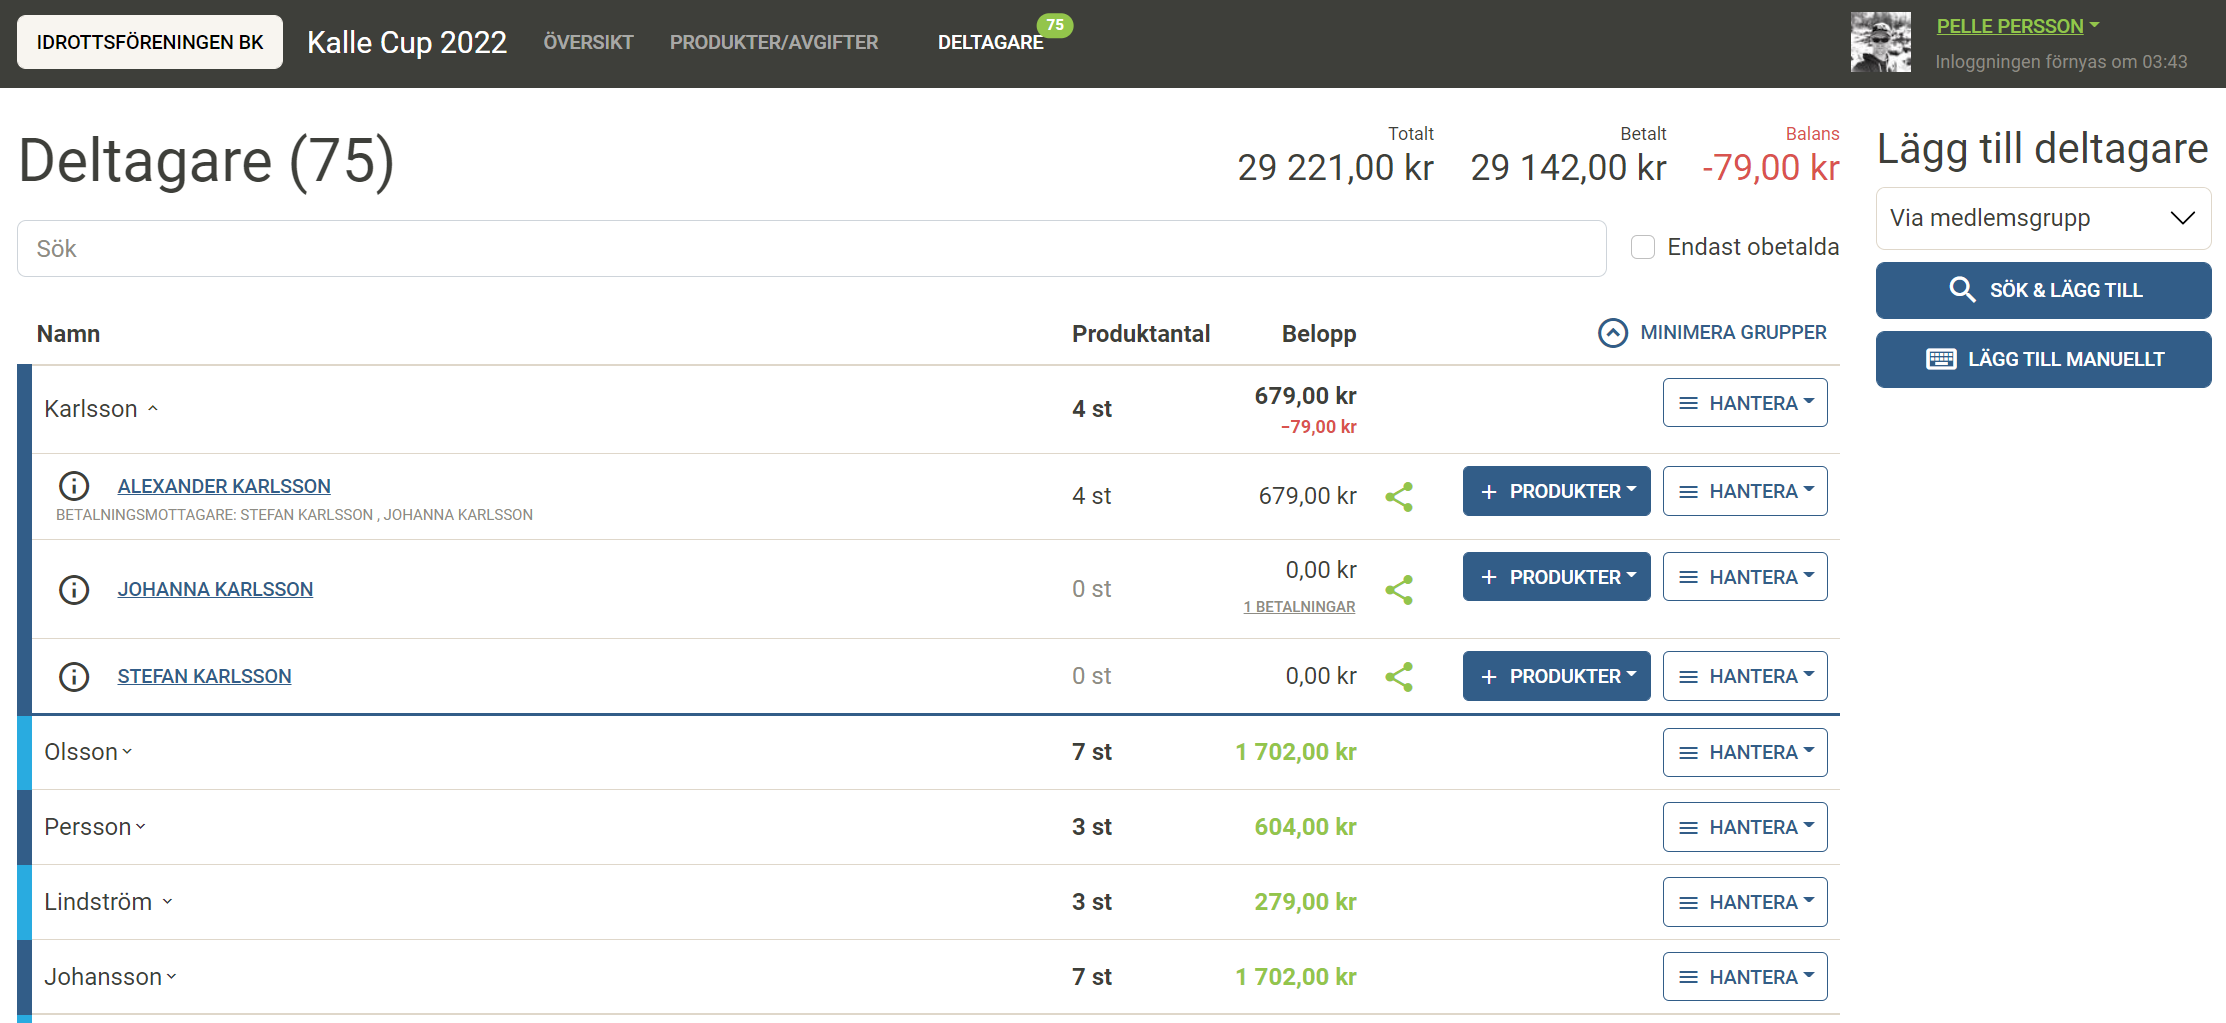Collapse the Karlsson group
The width and height of the screenshot is (2226, 1023).
[101, 409]
